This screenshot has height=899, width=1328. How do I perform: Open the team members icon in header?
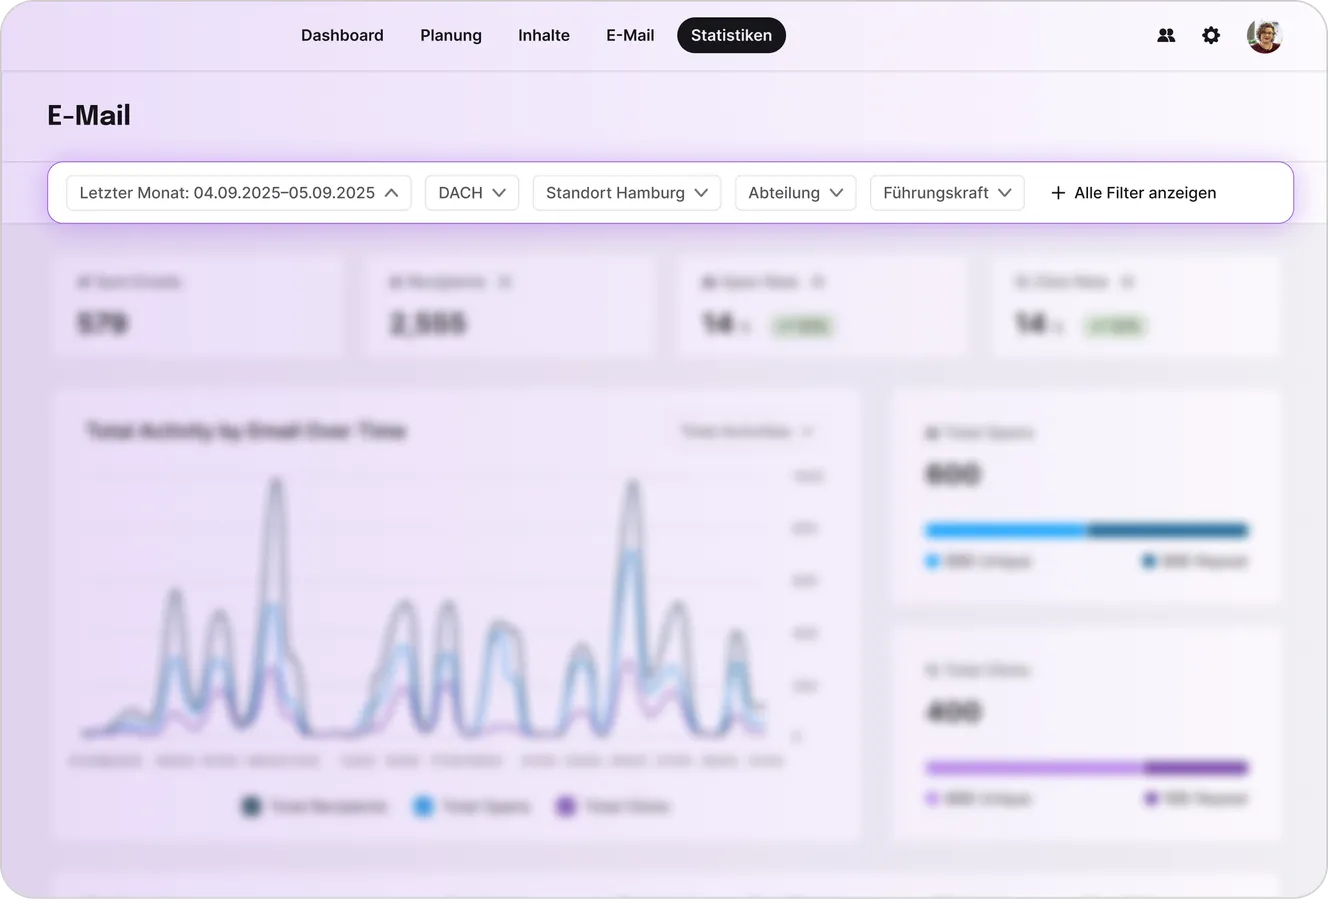(x=1166, y=35)
